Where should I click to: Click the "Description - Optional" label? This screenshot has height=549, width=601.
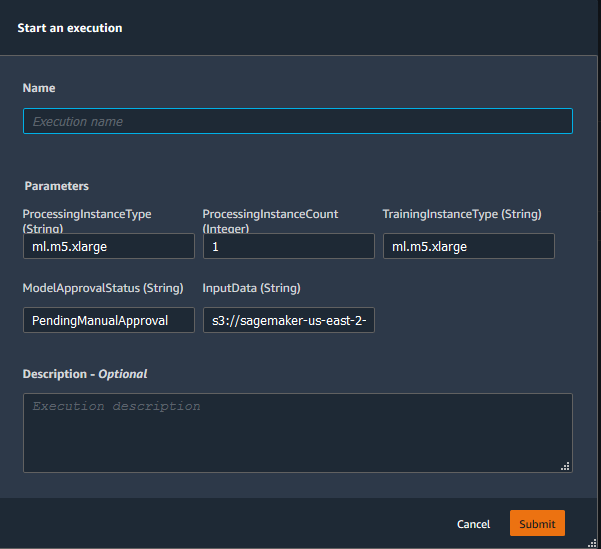85,374
